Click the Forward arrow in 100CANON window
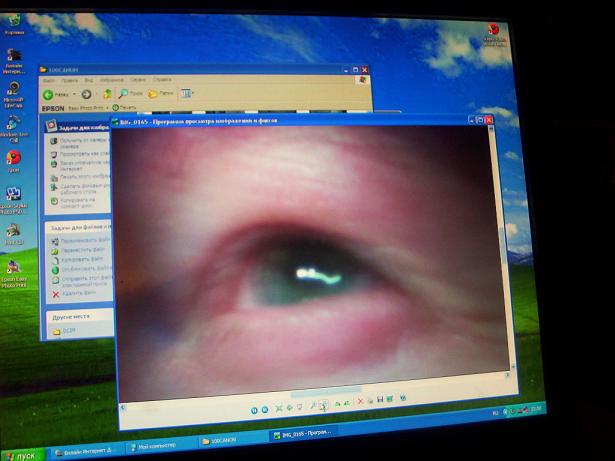This screenshot has height=461, width=615. (x=86, y=94)
